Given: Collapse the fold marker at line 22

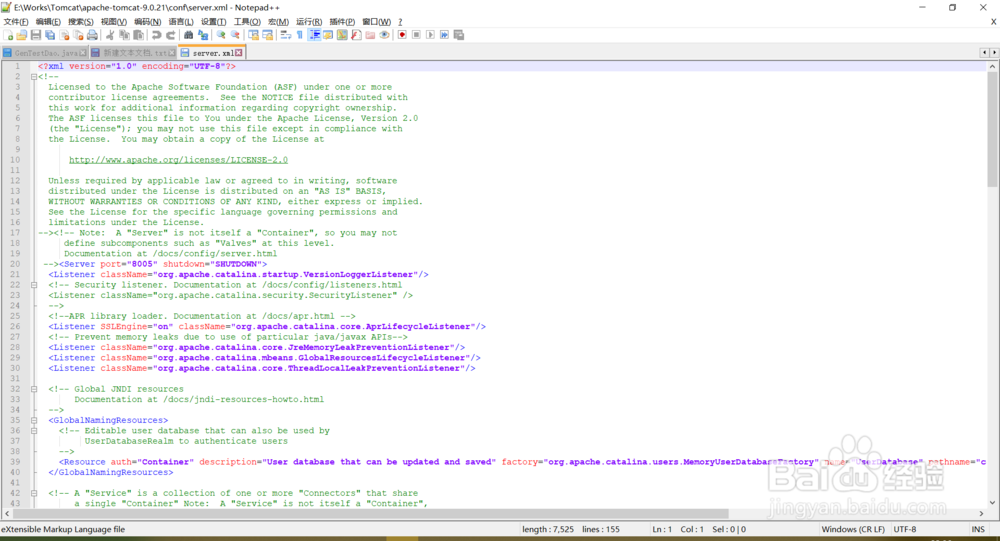Looking at the screenshot, I should (x=34, y=285).
